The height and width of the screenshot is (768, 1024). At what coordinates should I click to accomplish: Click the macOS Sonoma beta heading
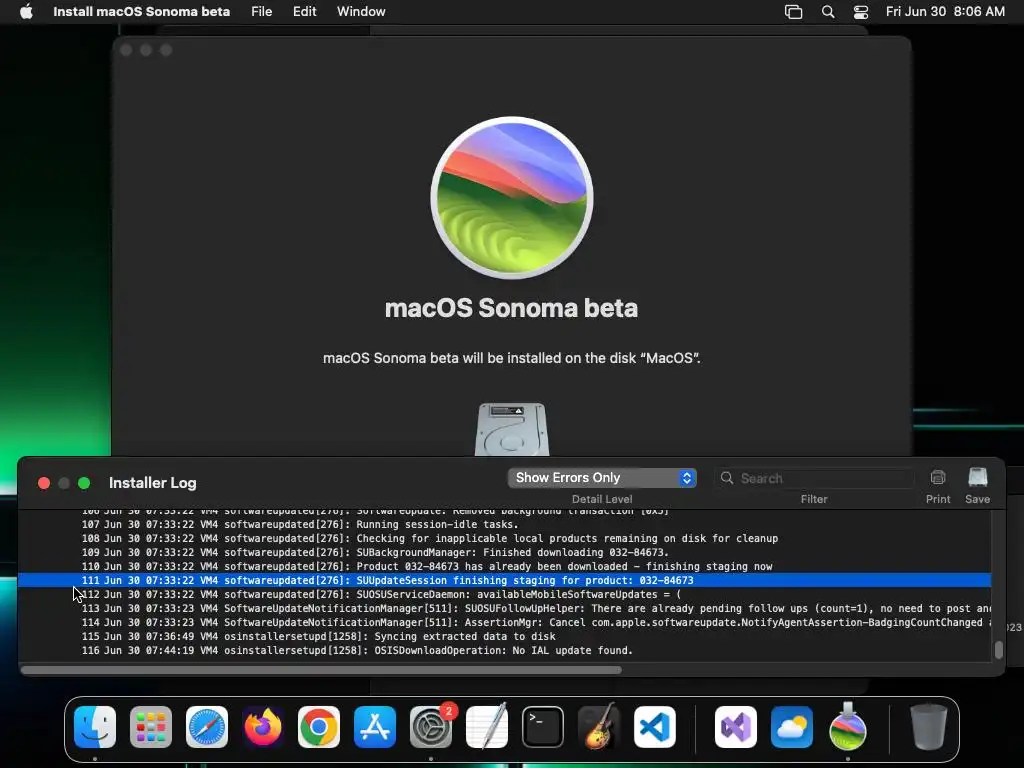(x=511, y=308)
